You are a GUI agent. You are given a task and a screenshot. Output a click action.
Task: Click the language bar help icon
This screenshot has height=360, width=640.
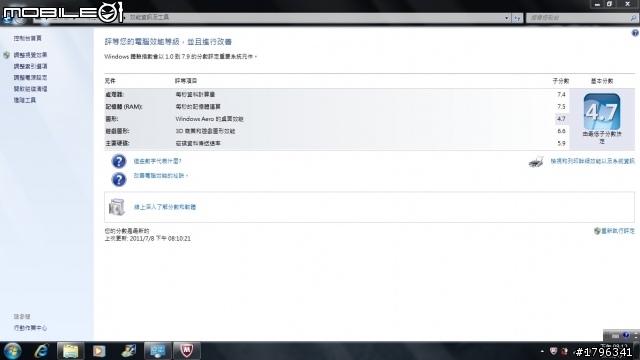(x=626, y=335)
